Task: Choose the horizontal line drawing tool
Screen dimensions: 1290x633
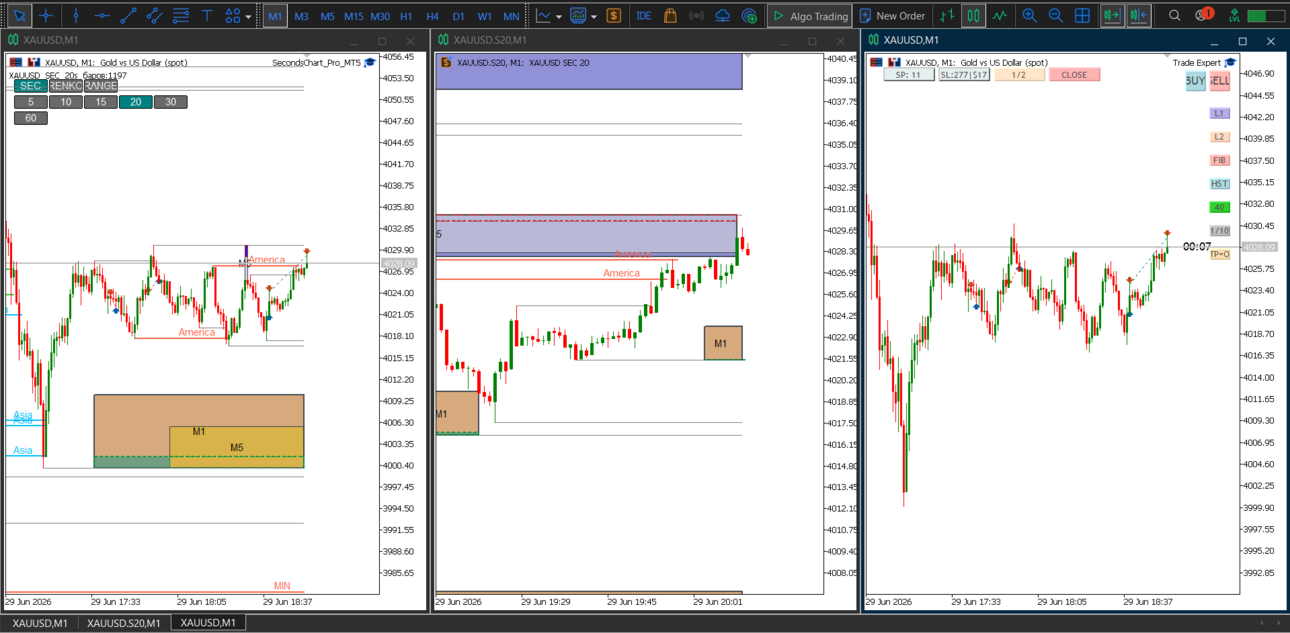Action: 102,16
